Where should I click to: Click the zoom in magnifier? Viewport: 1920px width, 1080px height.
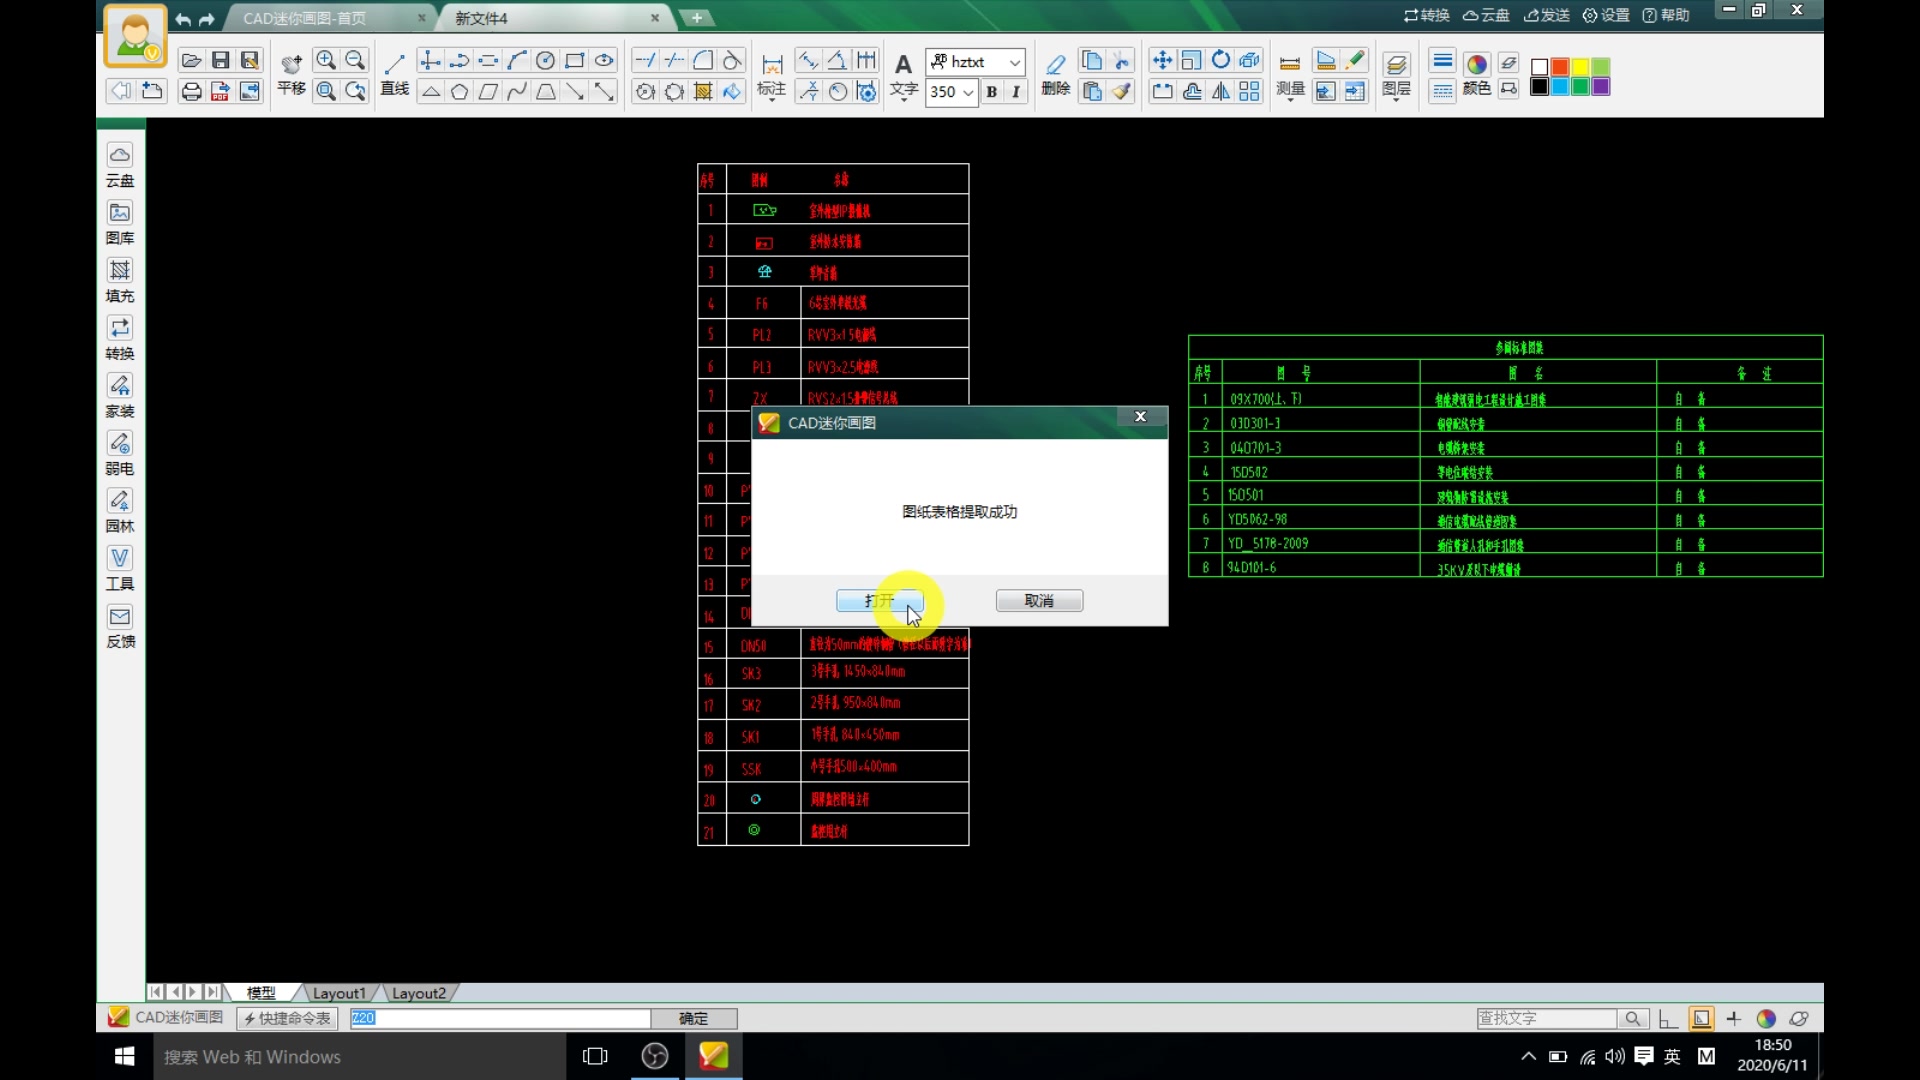point(326,61)
